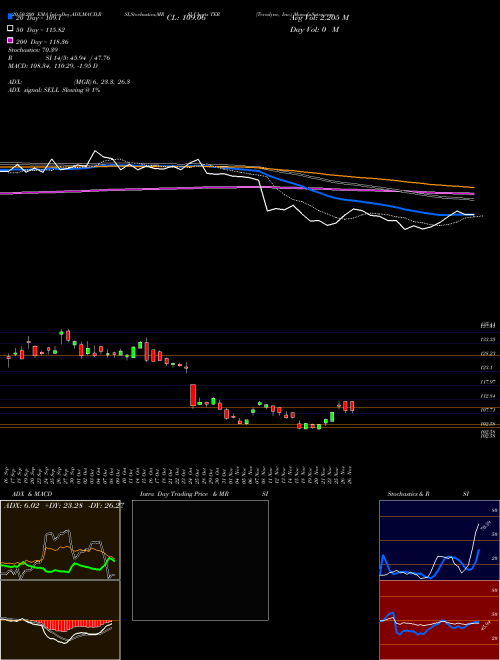Click the 107.71 price axis label
The width and height of the screenshot is (500, 660).
click(488, 410)
